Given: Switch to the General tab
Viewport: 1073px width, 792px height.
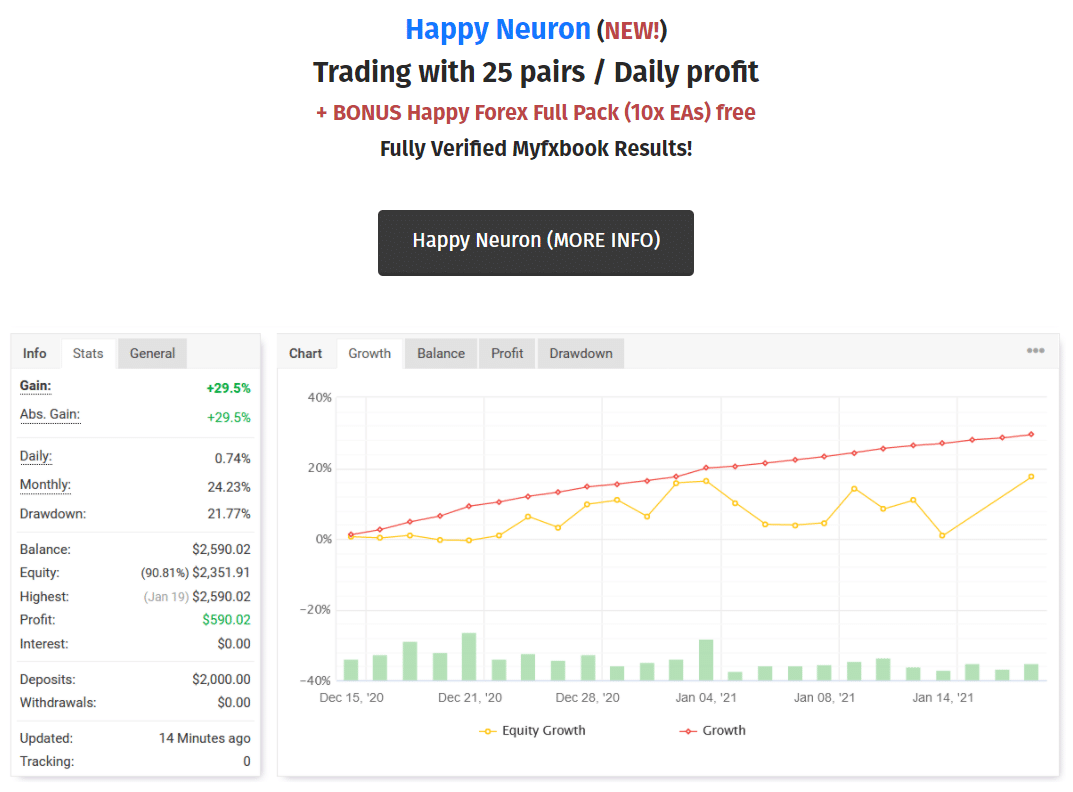Looking at the screenshot, I should (153, 353).
